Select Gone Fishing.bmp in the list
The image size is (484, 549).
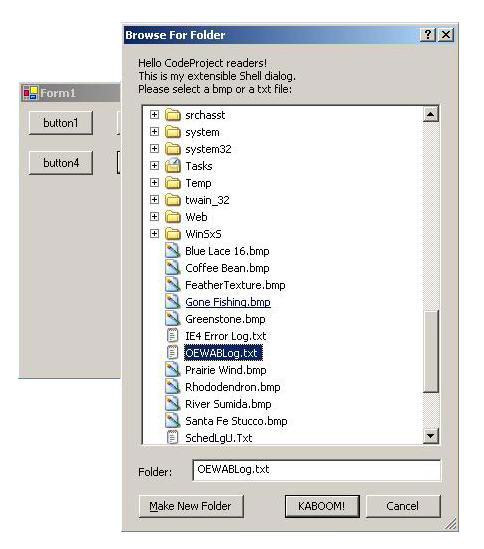[228, 302]
